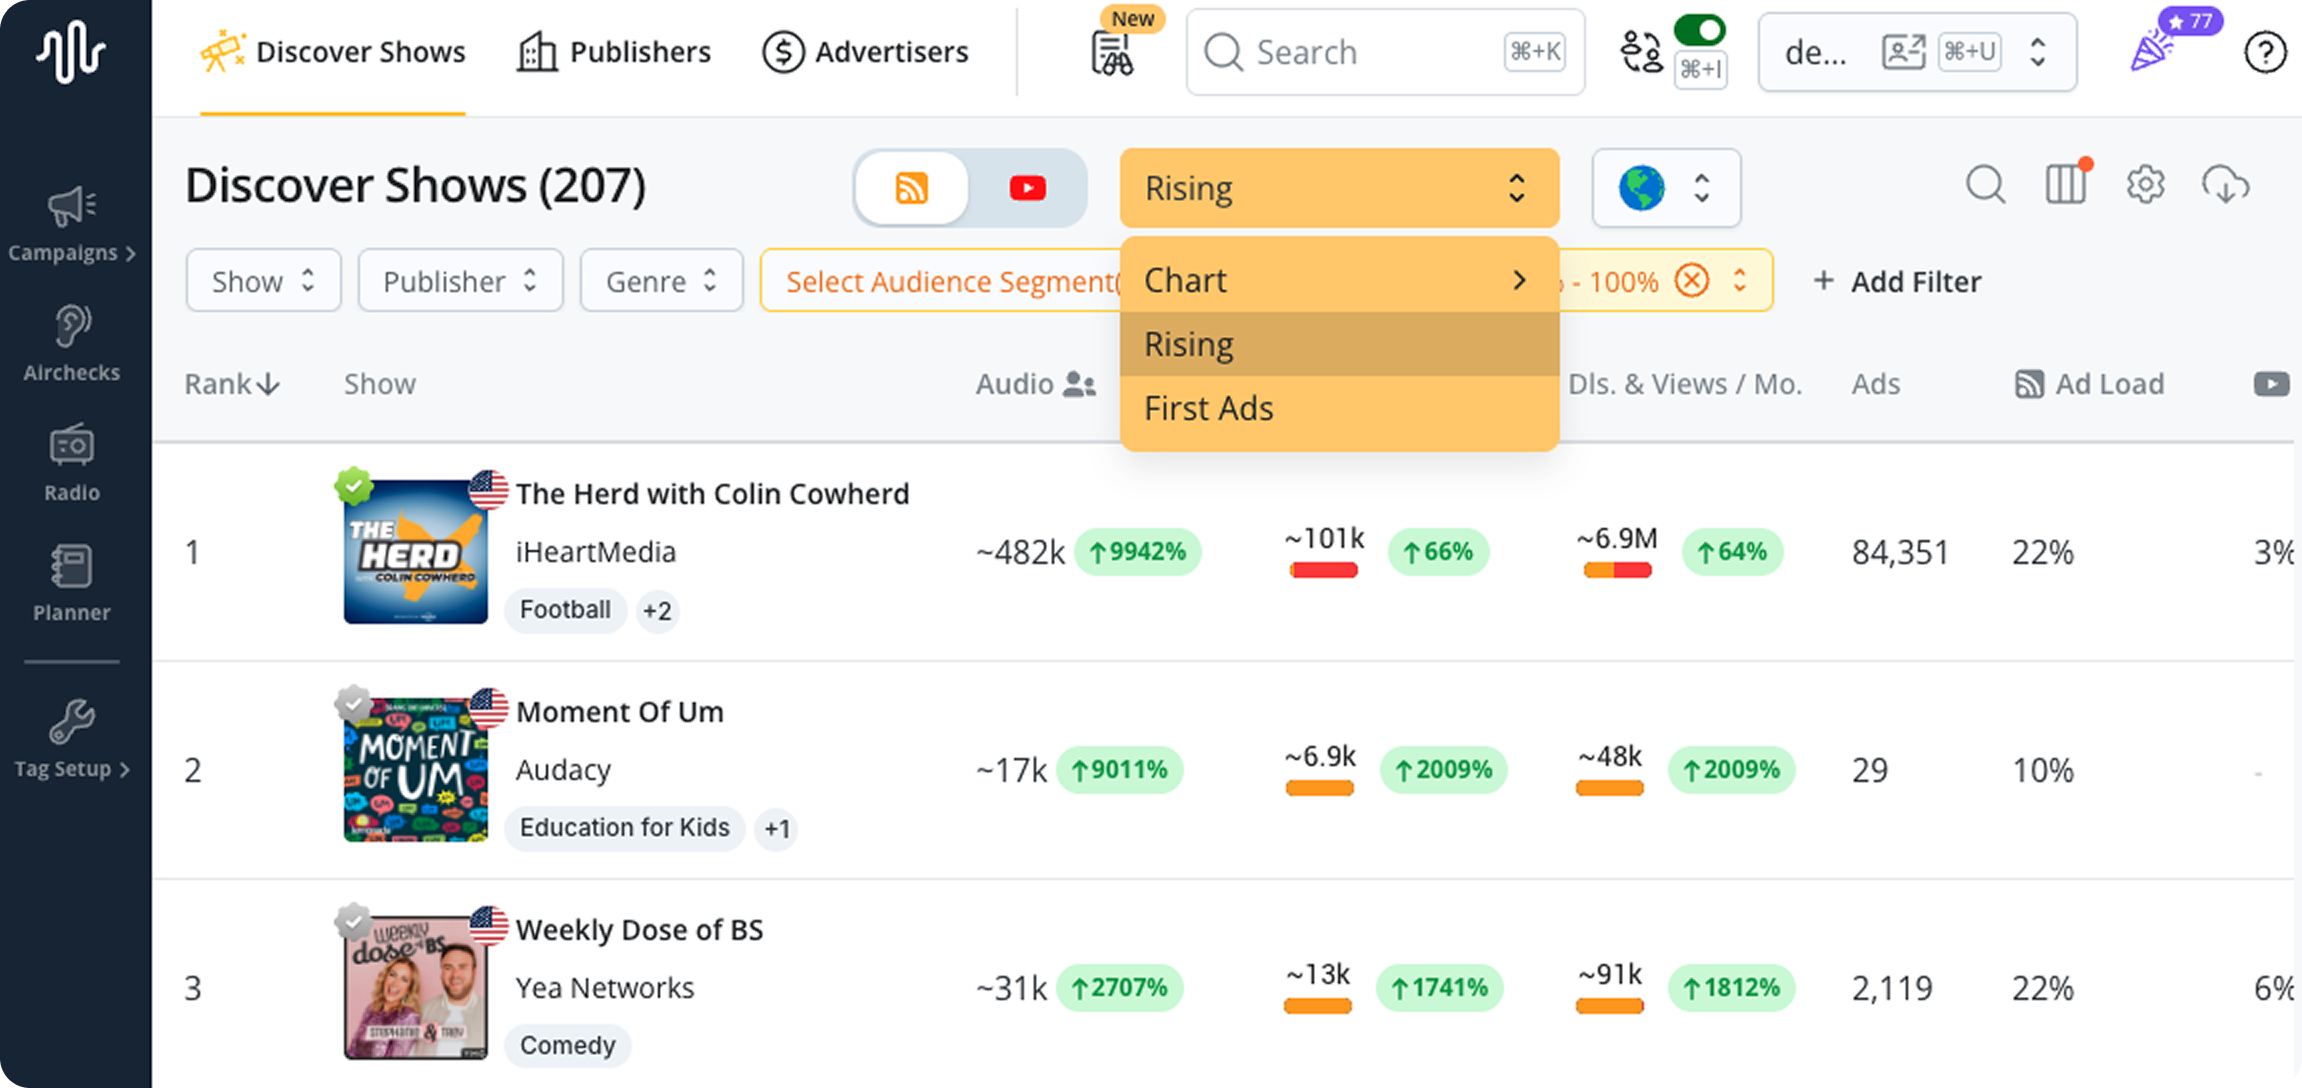Click Add Filter button
This screenshot has width=2302, height=1088.
click(1897, 281)
